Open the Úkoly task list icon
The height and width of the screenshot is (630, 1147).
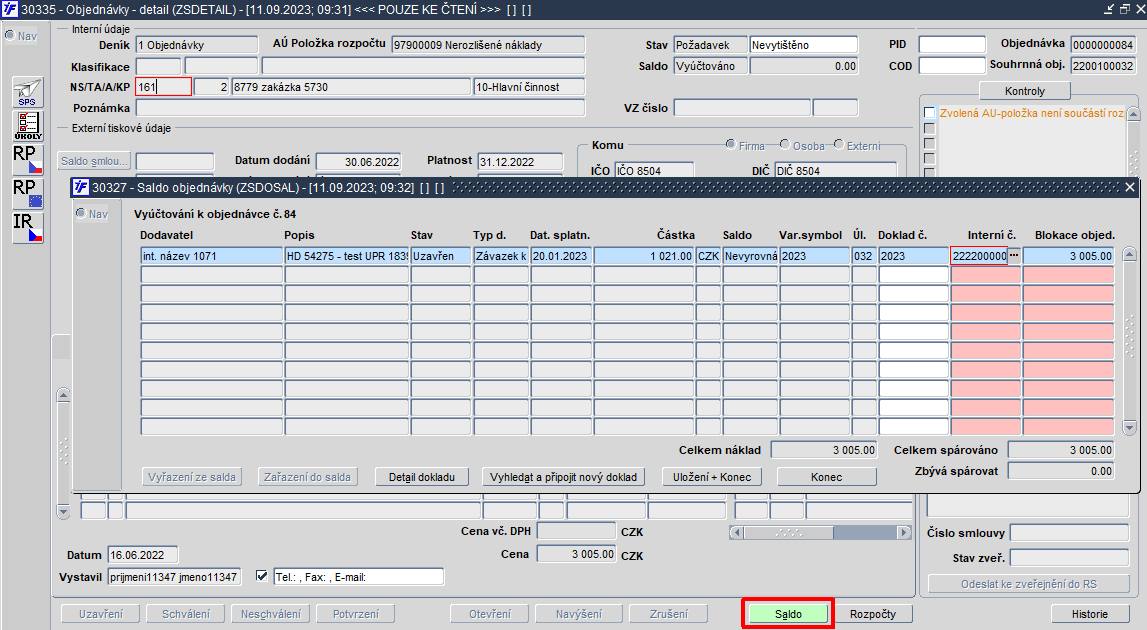28,125
